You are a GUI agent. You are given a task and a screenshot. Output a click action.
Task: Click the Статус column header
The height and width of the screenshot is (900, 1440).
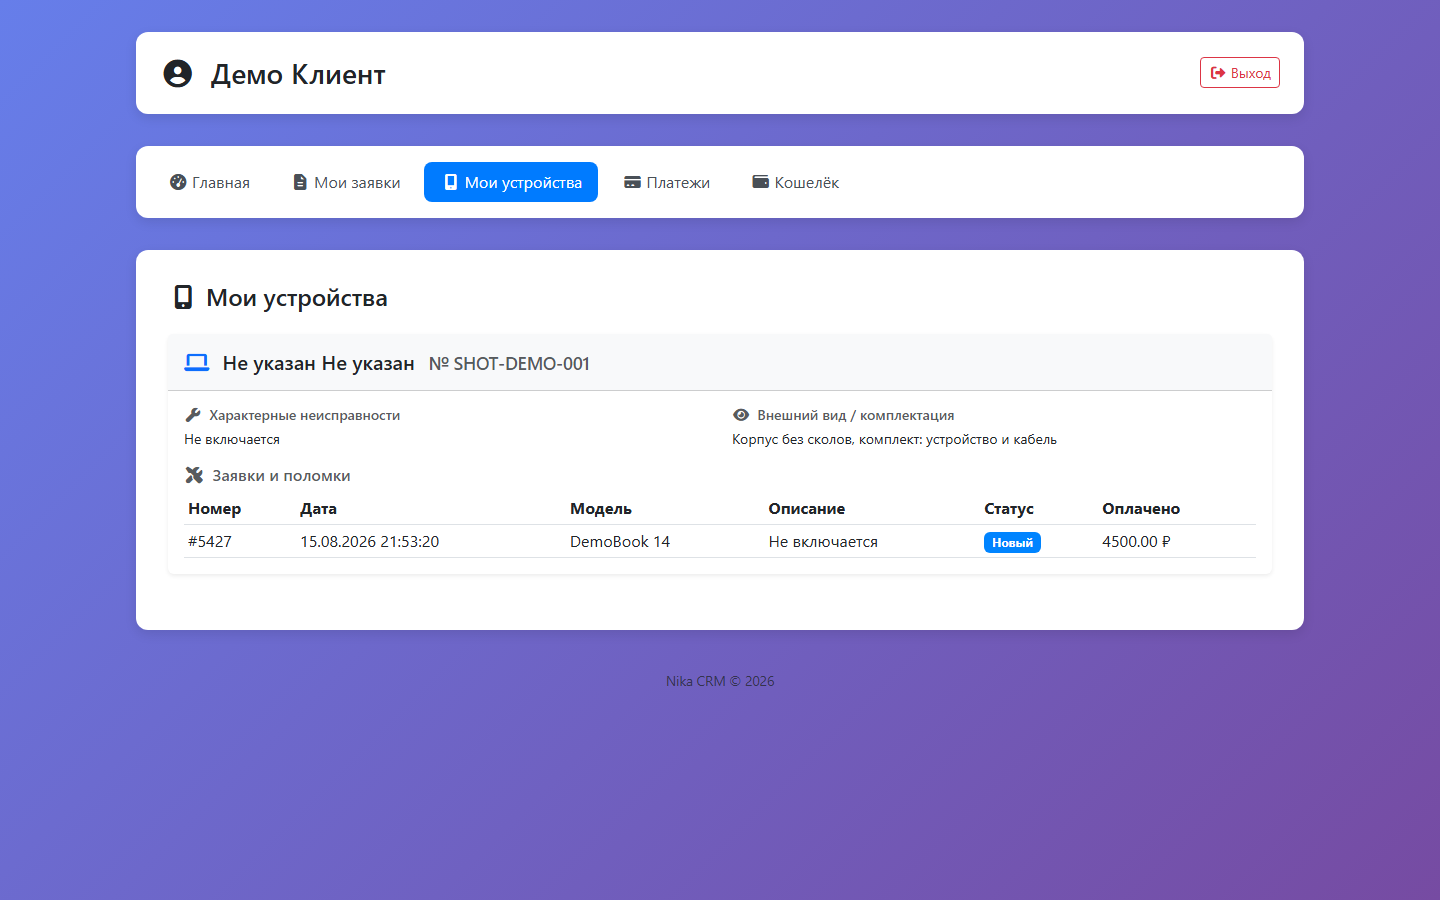(x=1009, y=508)
